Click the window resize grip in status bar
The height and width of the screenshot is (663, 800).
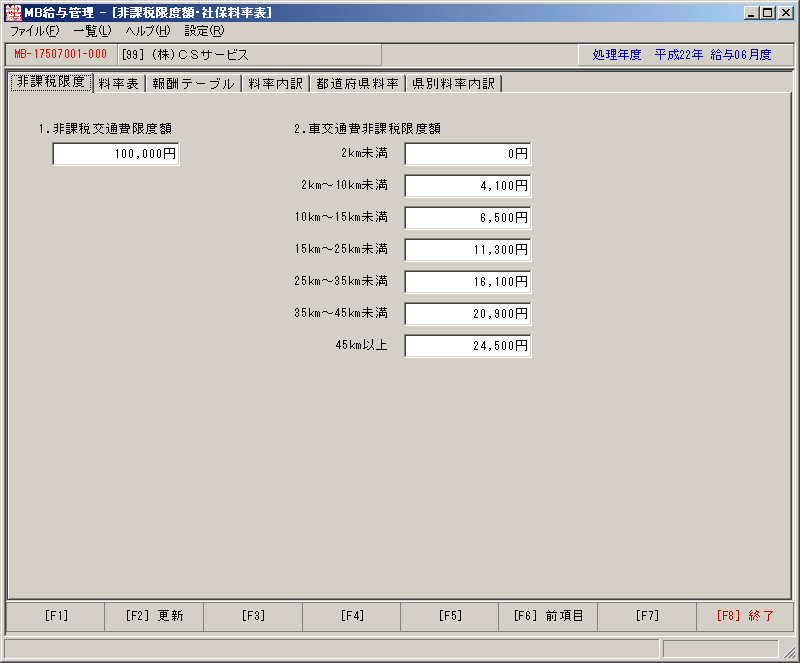[789, 651]
